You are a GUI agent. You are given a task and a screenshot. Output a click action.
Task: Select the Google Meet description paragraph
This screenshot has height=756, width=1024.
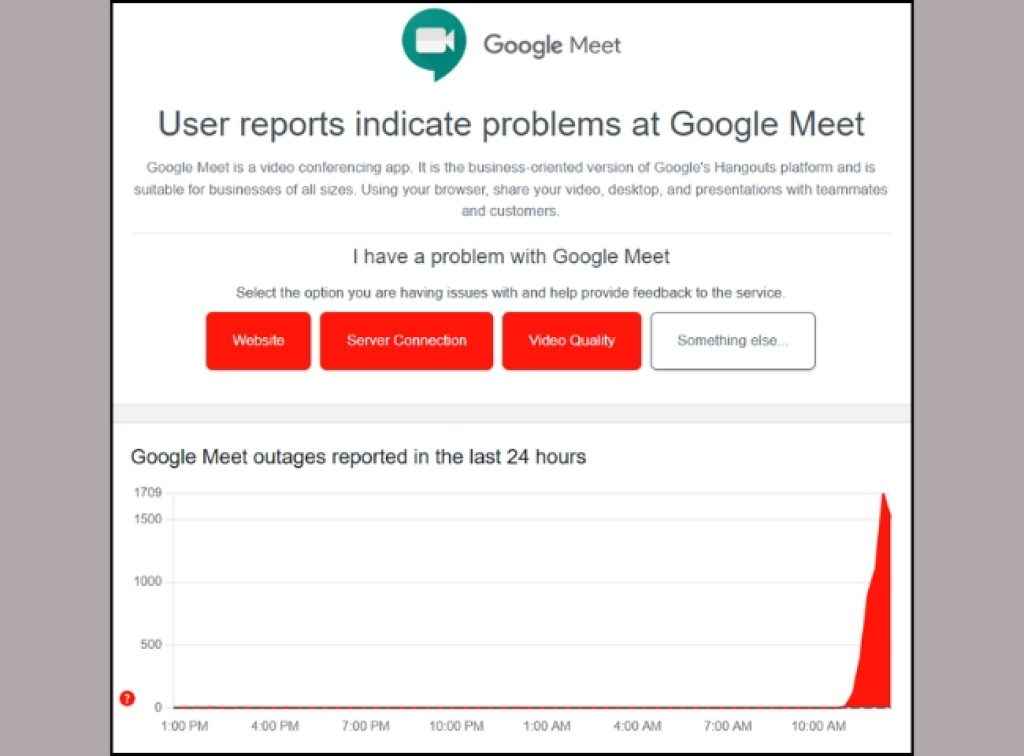click(x=511, y=189)
